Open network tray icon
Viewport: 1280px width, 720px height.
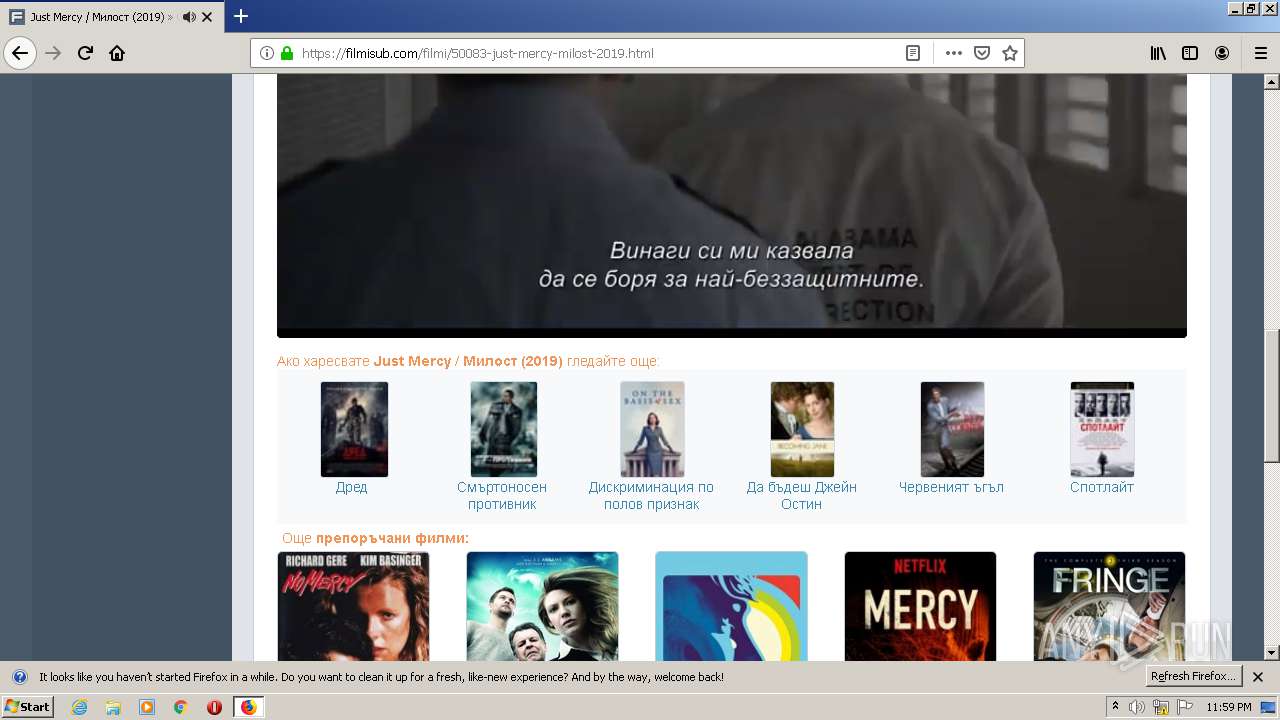1161,707
